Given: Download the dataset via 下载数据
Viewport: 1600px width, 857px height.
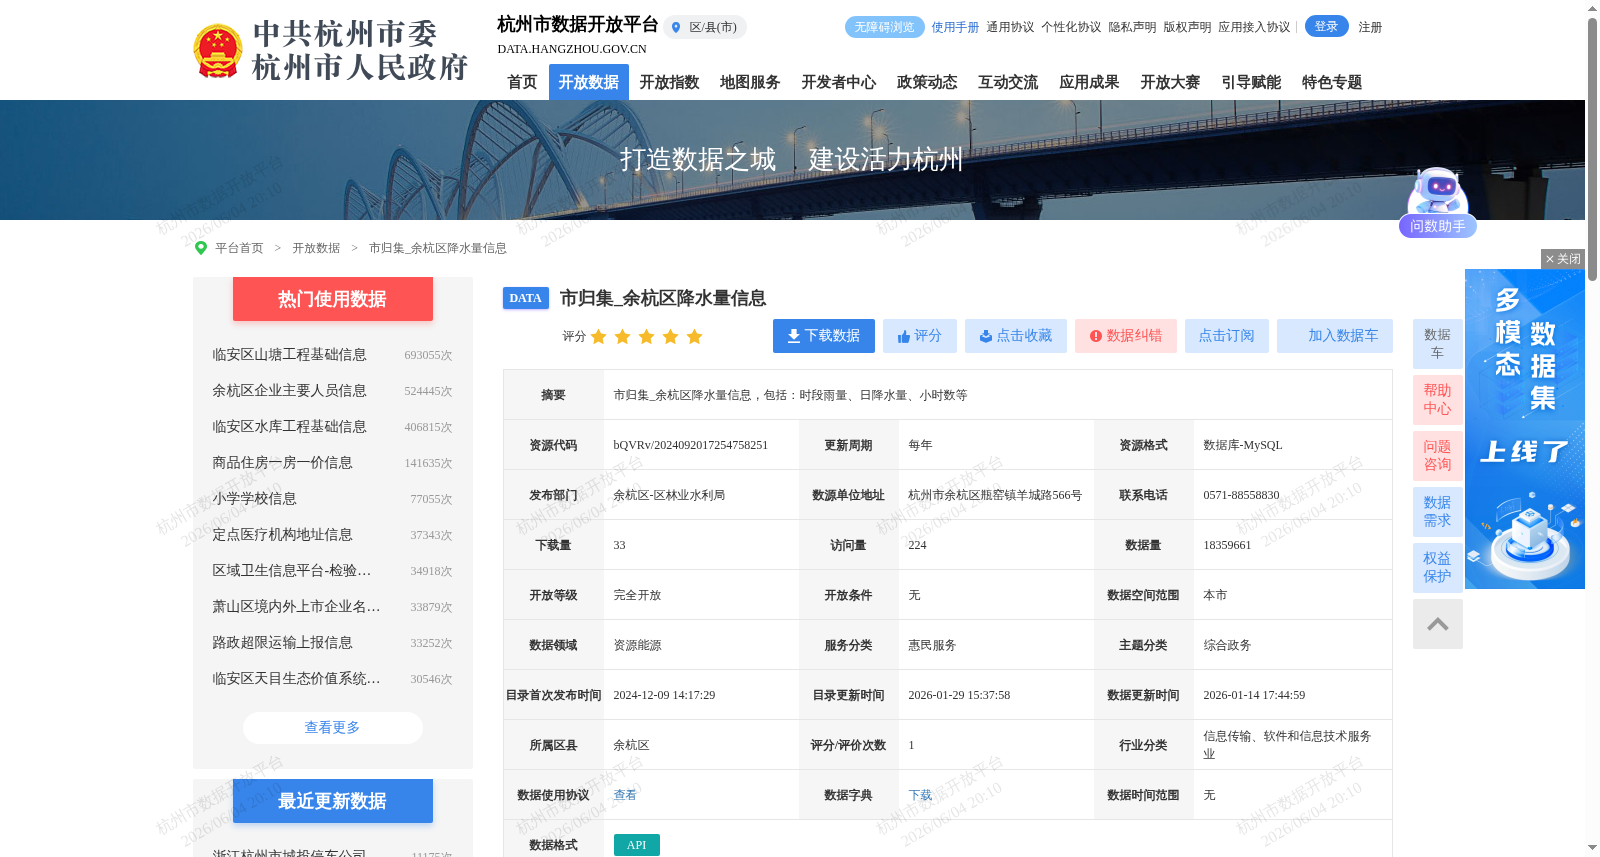Looking at the screenshot, I should (824, 336).
